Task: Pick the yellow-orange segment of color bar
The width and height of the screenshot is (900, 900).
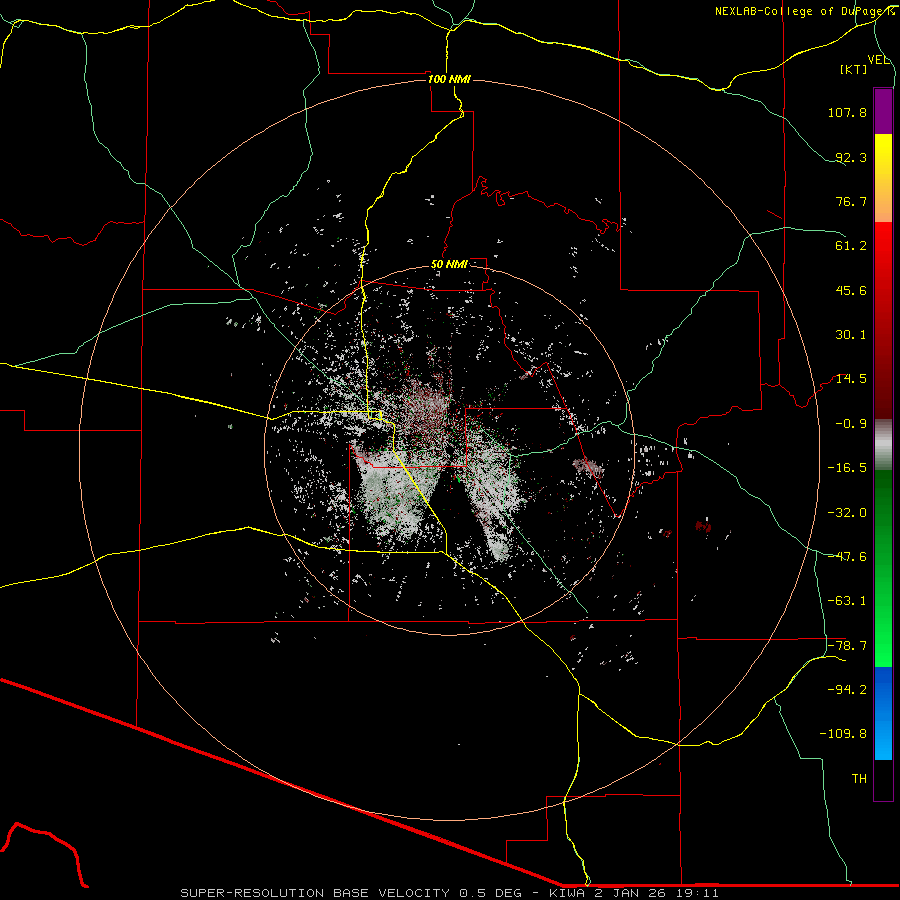Action: point(883,178)
